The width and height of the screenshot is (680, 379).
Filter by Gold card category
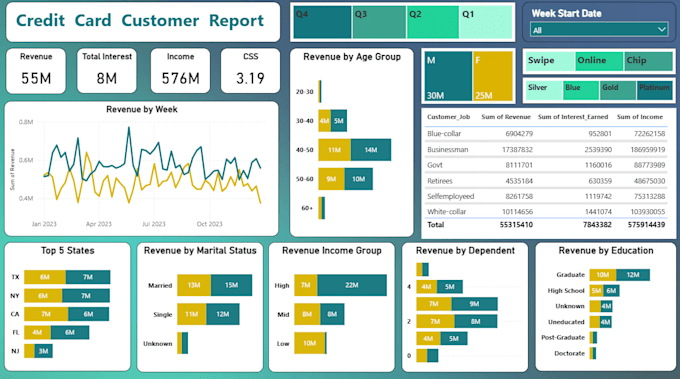tap(618, 90)
